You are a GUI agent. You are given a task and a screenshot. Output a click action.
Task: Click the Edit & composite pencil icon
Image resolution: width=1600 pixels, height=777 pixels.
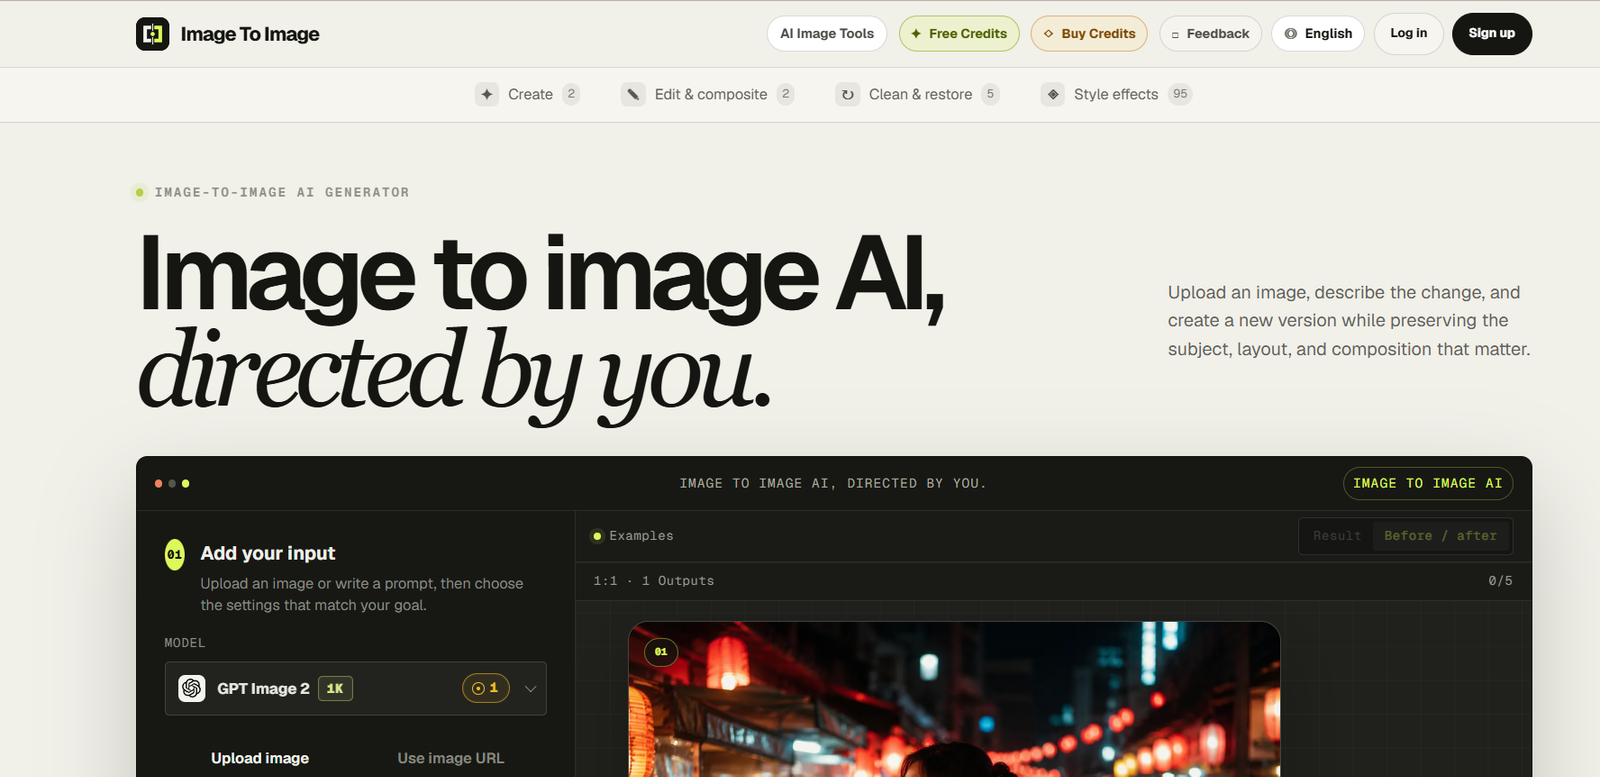pyautogui.click(x=634, y=94)
